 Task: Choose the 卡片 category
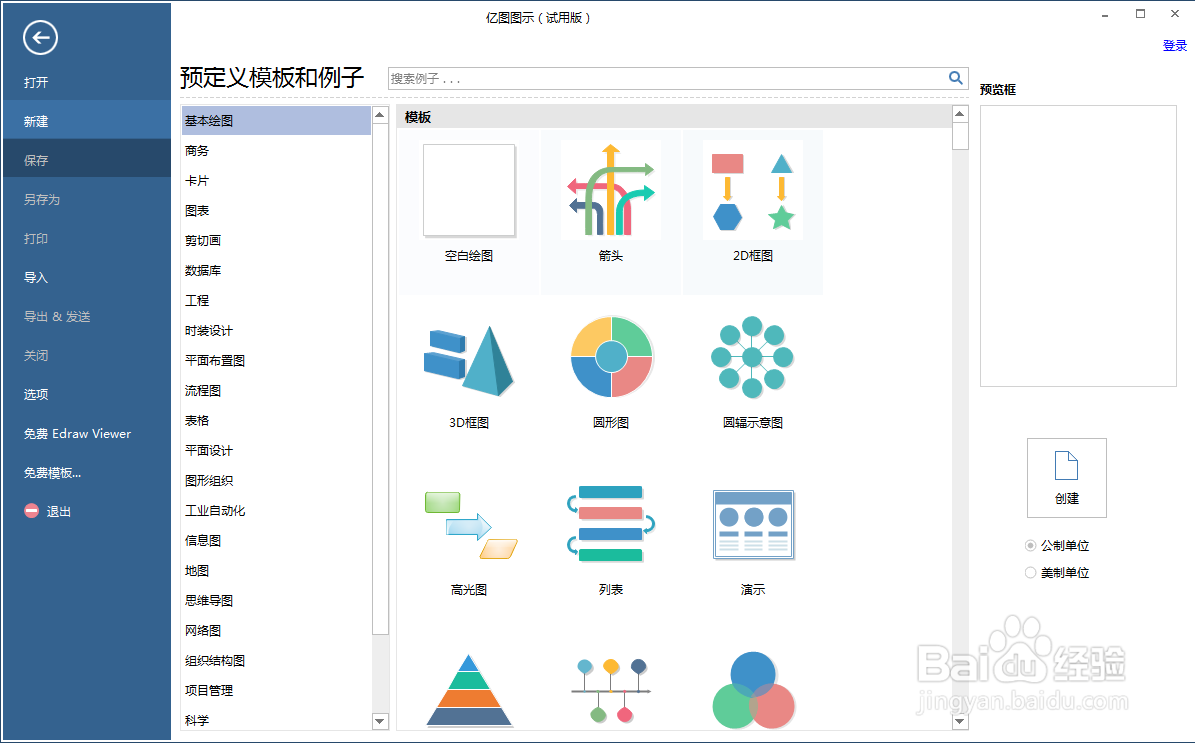tap(276, 181)
